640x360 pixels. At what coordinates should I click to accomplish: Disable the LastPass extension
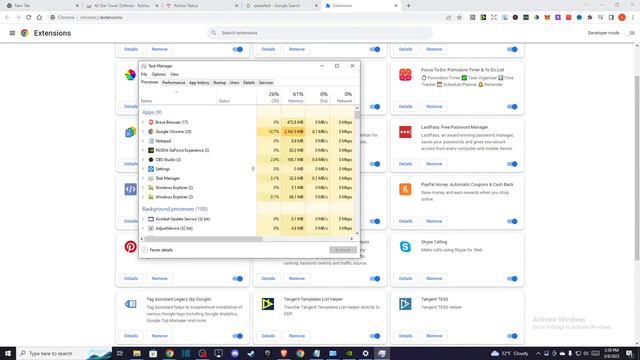pyautogui.click(x=512, y=164)
